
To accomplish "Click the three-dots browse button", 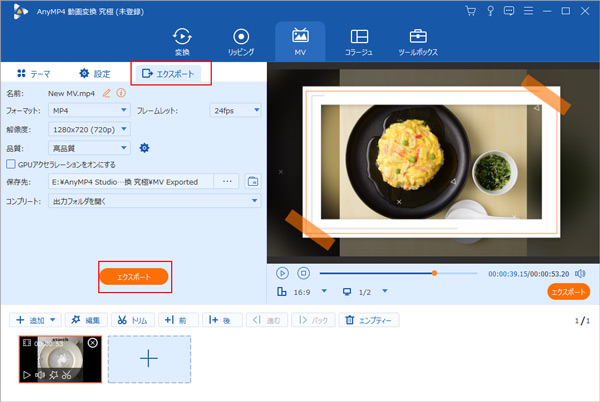I will (227, 181).
